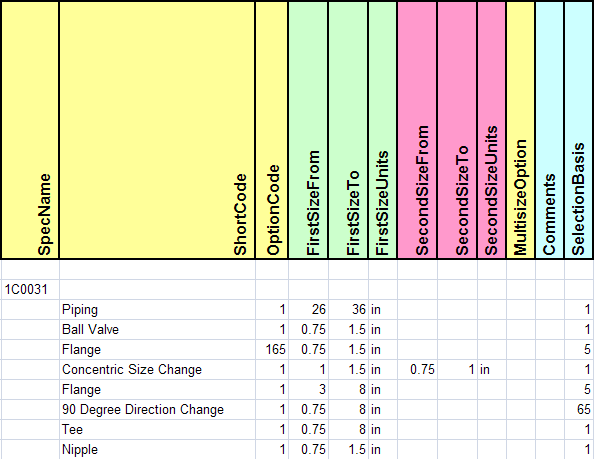Click the Flange cell in the 3 to 8 in row

tap(157, 390)
